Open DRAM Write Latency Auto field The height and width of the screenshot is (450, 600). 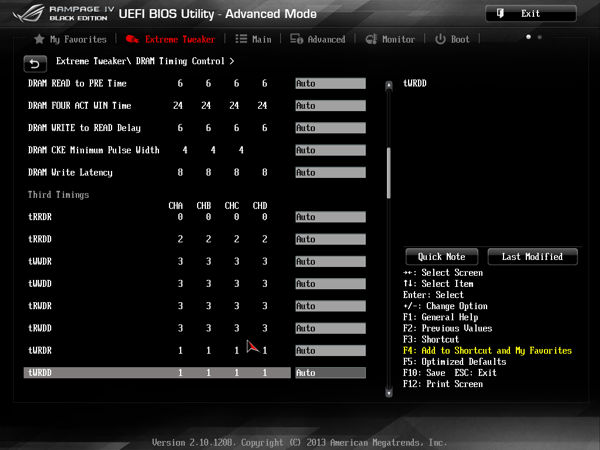tap(331, 173)
